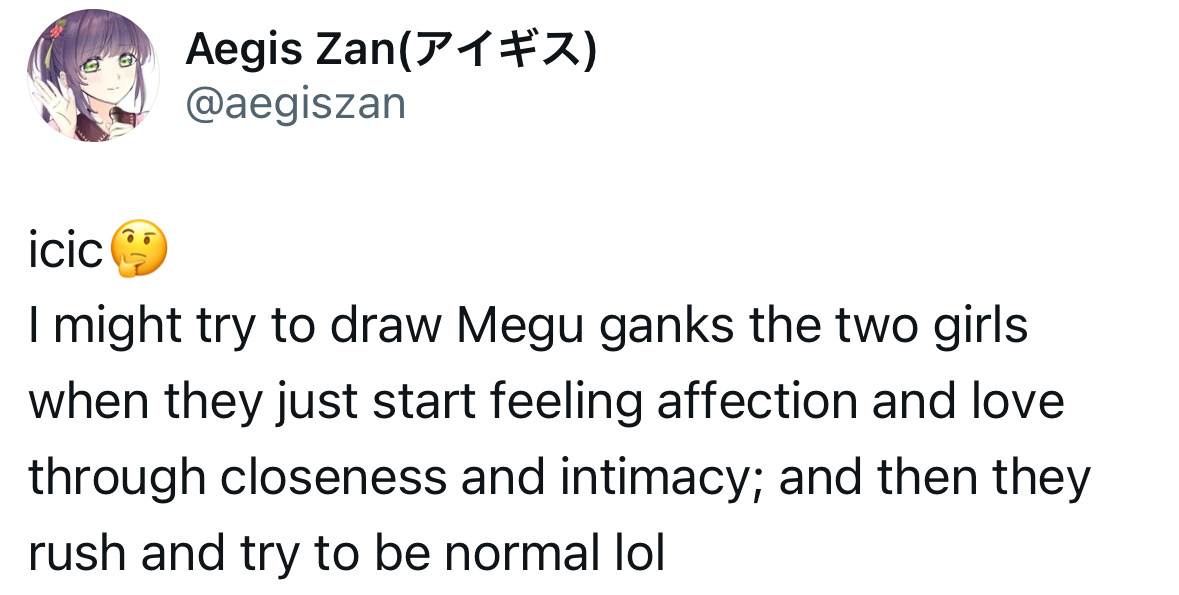The height and width of the screenshot is (595, 1179).
Task: Open Aegis Zan's profile avatar
Action: 92,75
